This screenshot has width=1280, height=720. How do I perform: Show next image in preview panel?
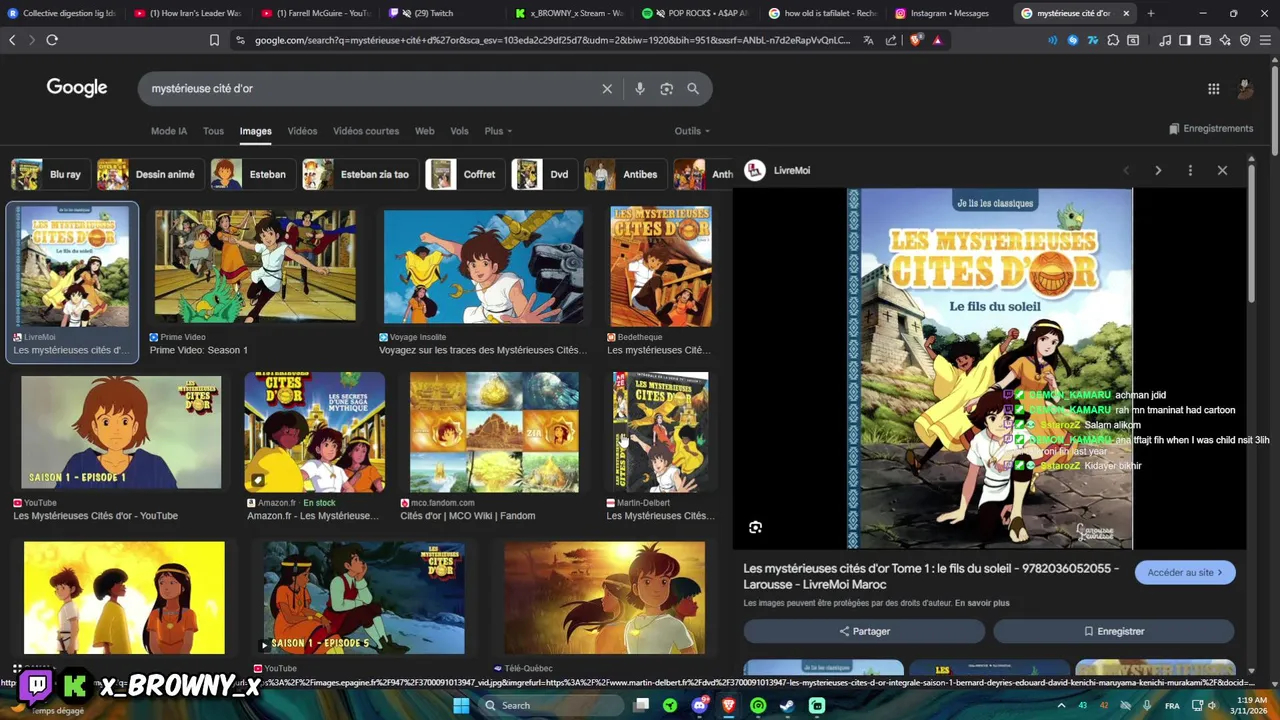point(1158,170)
